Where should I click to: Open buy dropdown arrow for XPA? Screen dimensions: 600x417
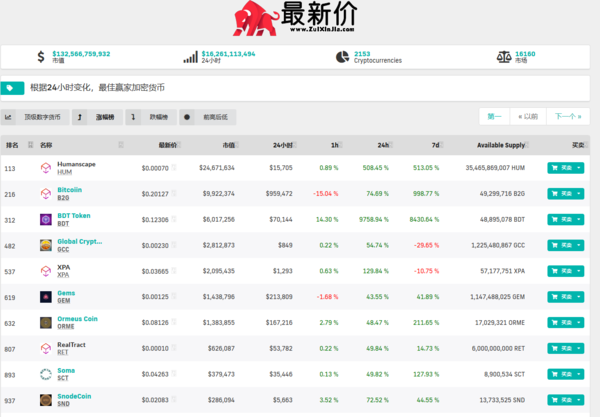[579, 271]
